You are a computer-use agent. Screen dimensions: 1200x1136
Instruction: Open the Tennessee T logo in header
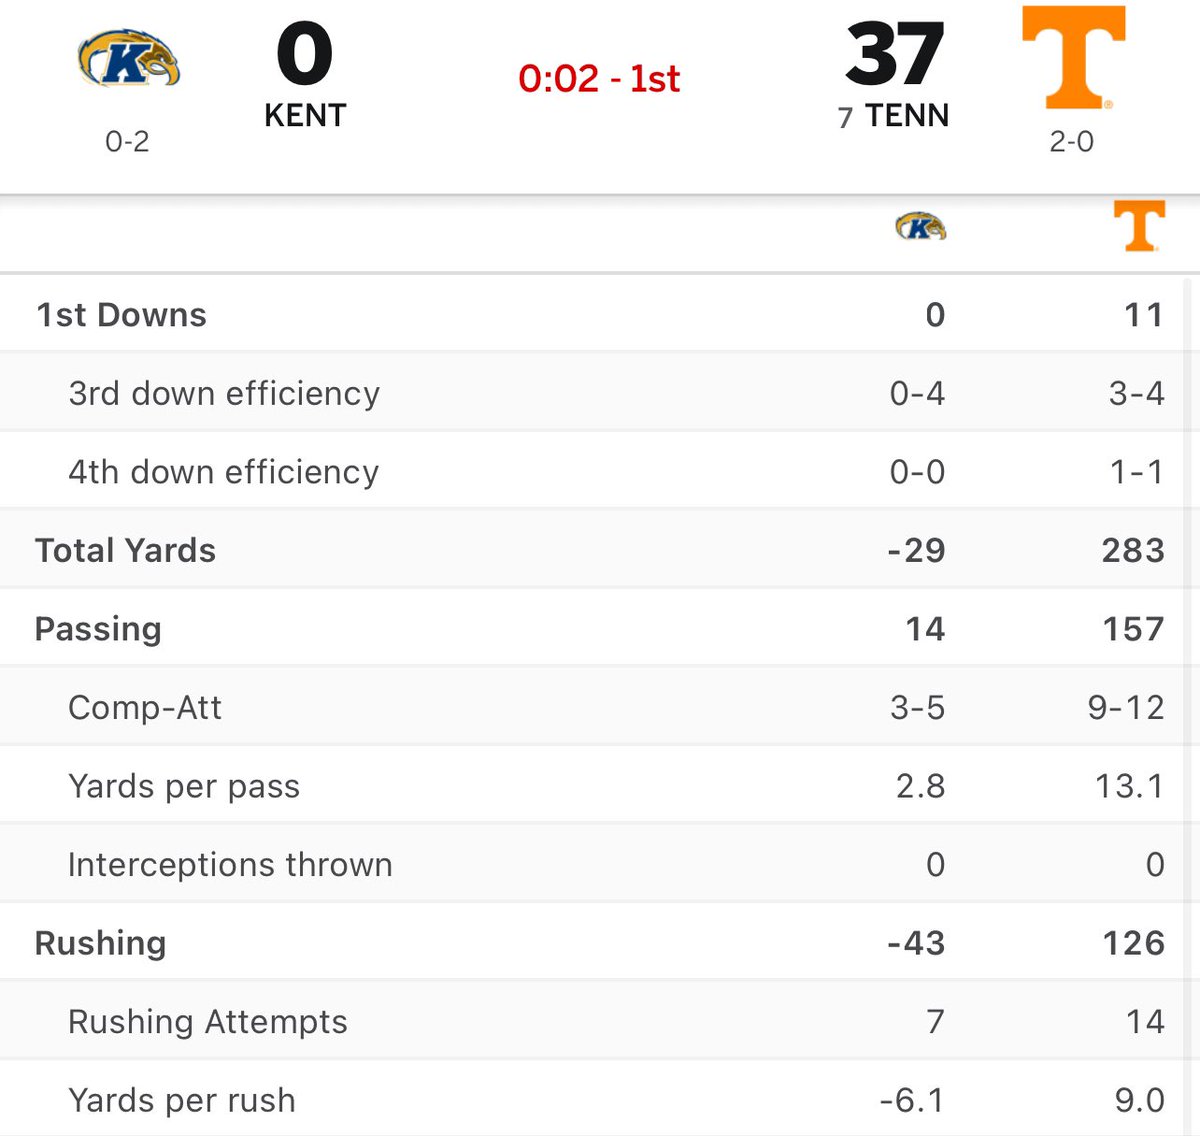coord(1073,57)
